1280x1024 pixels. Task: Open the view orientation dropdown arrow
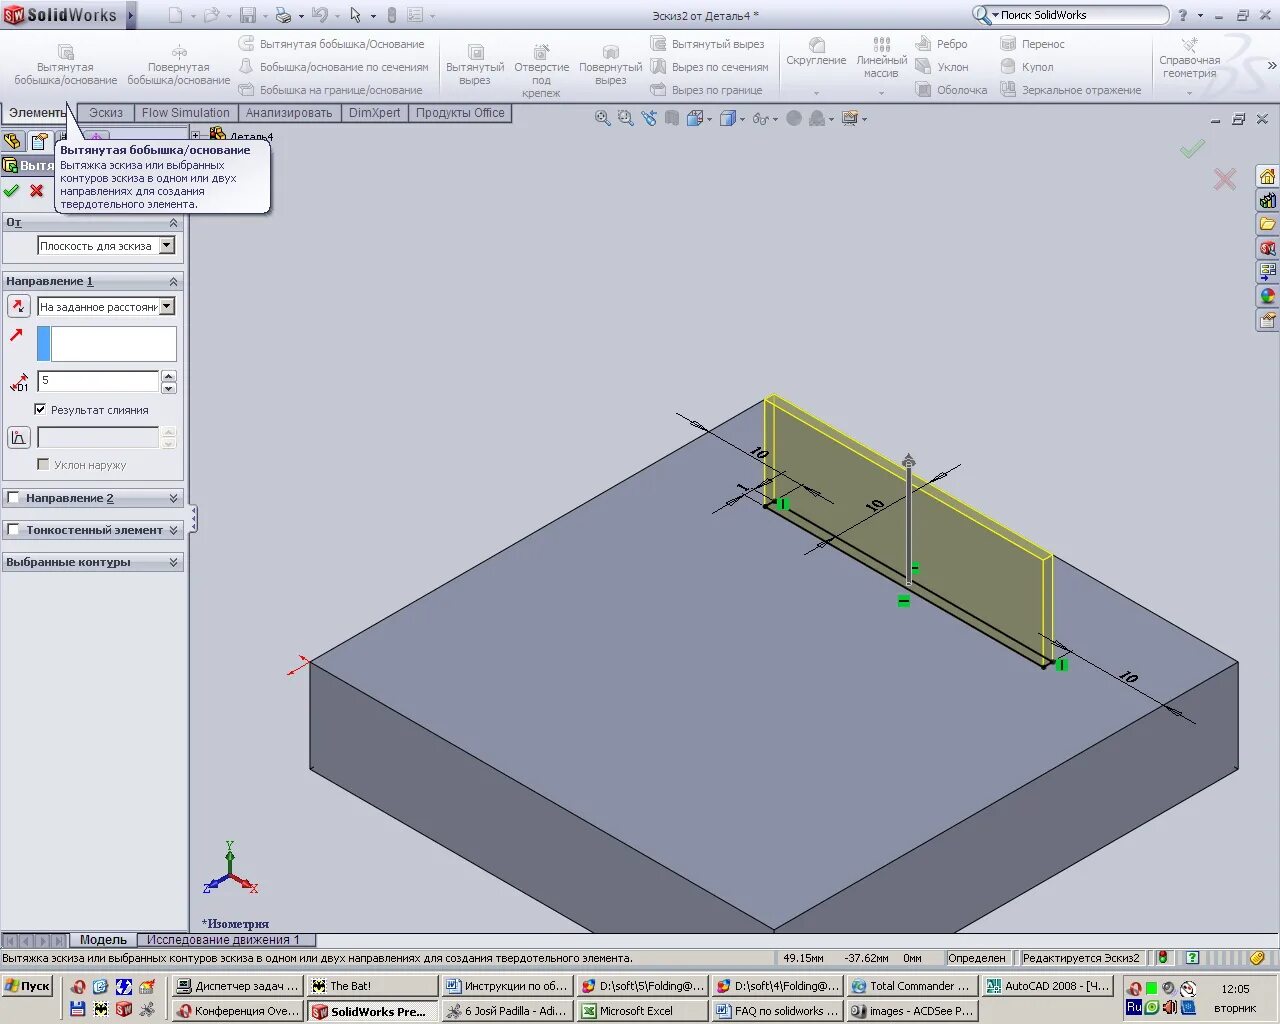tap(710, 119)
